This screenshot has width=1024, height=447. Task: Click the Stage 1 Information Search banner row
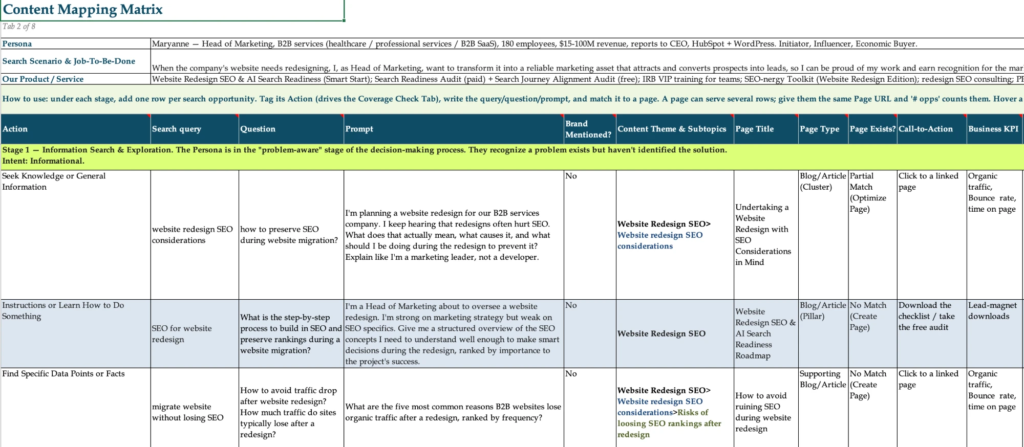pyautogui.click(x=512, y=156)
